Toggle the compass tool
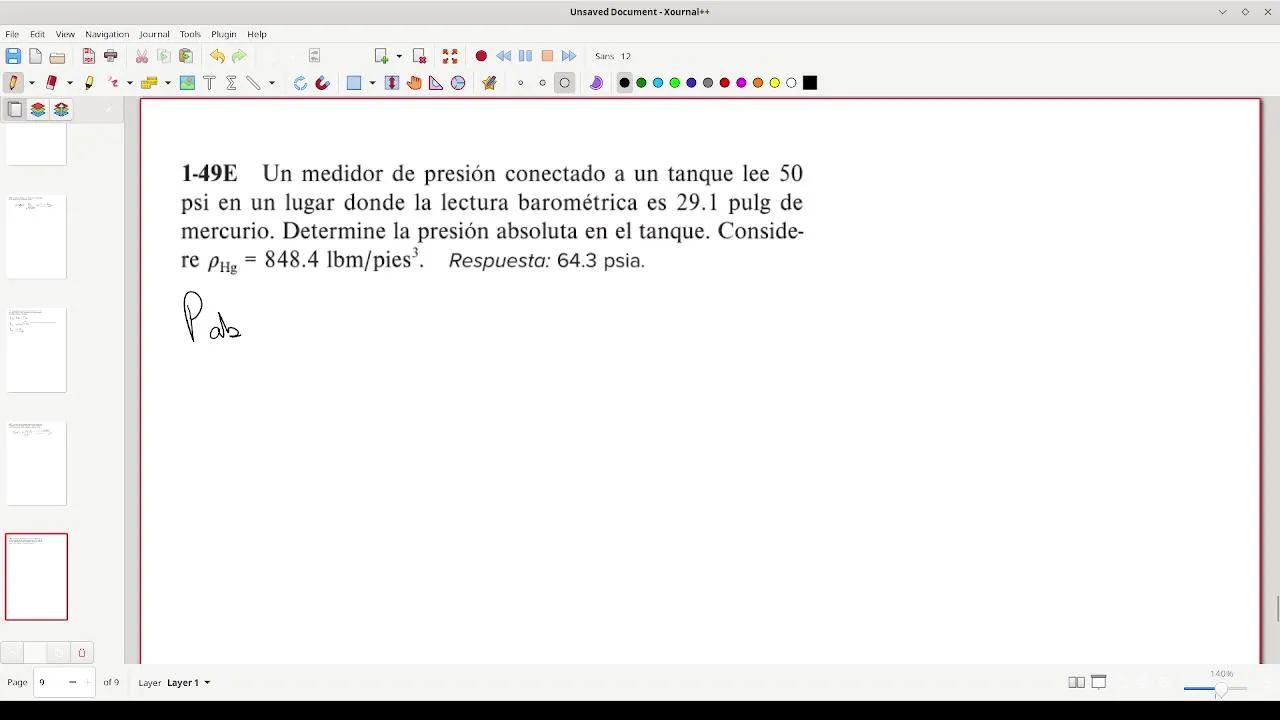The image size is (1280, 720). pyautogui.click(x=458, y=83)
